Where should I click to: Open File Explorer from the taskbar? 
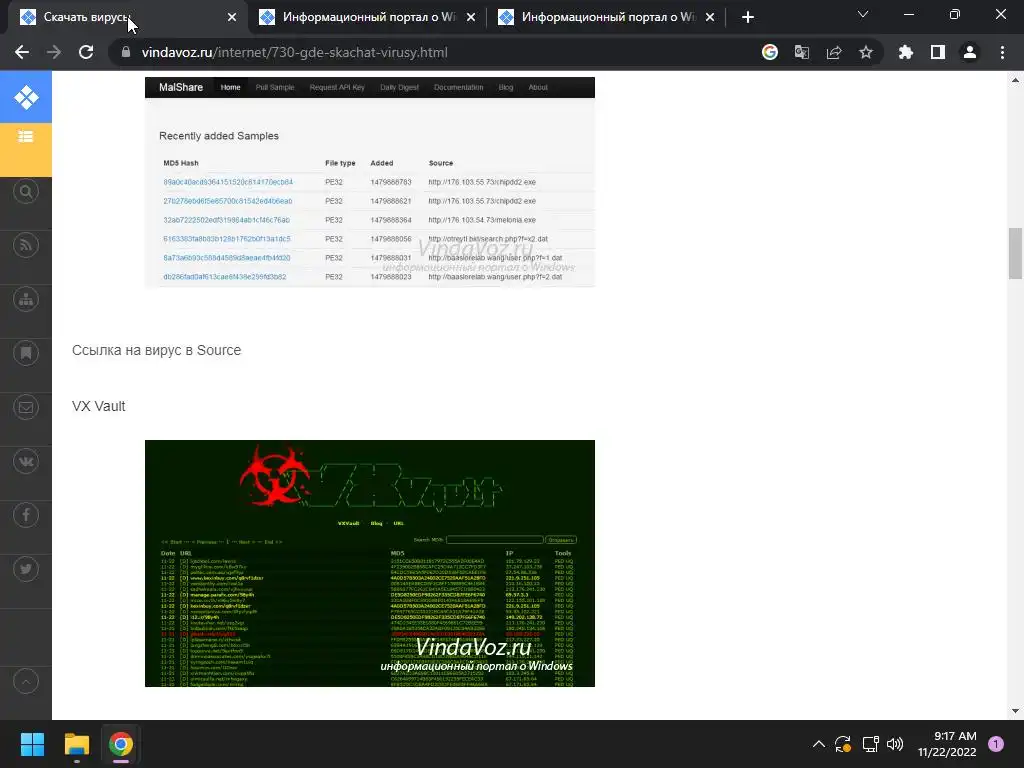pos(76,744)
